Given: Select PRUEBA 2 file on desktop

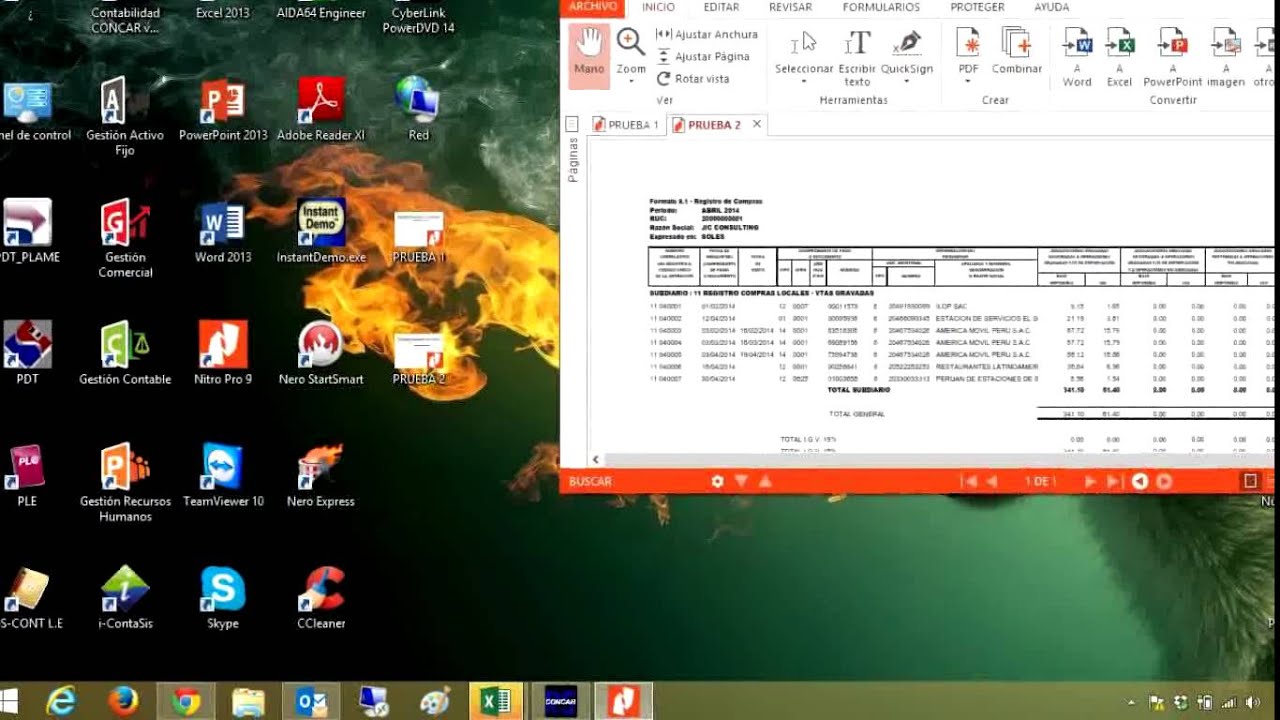Looking at the screenshot, I should pos(419,358).
